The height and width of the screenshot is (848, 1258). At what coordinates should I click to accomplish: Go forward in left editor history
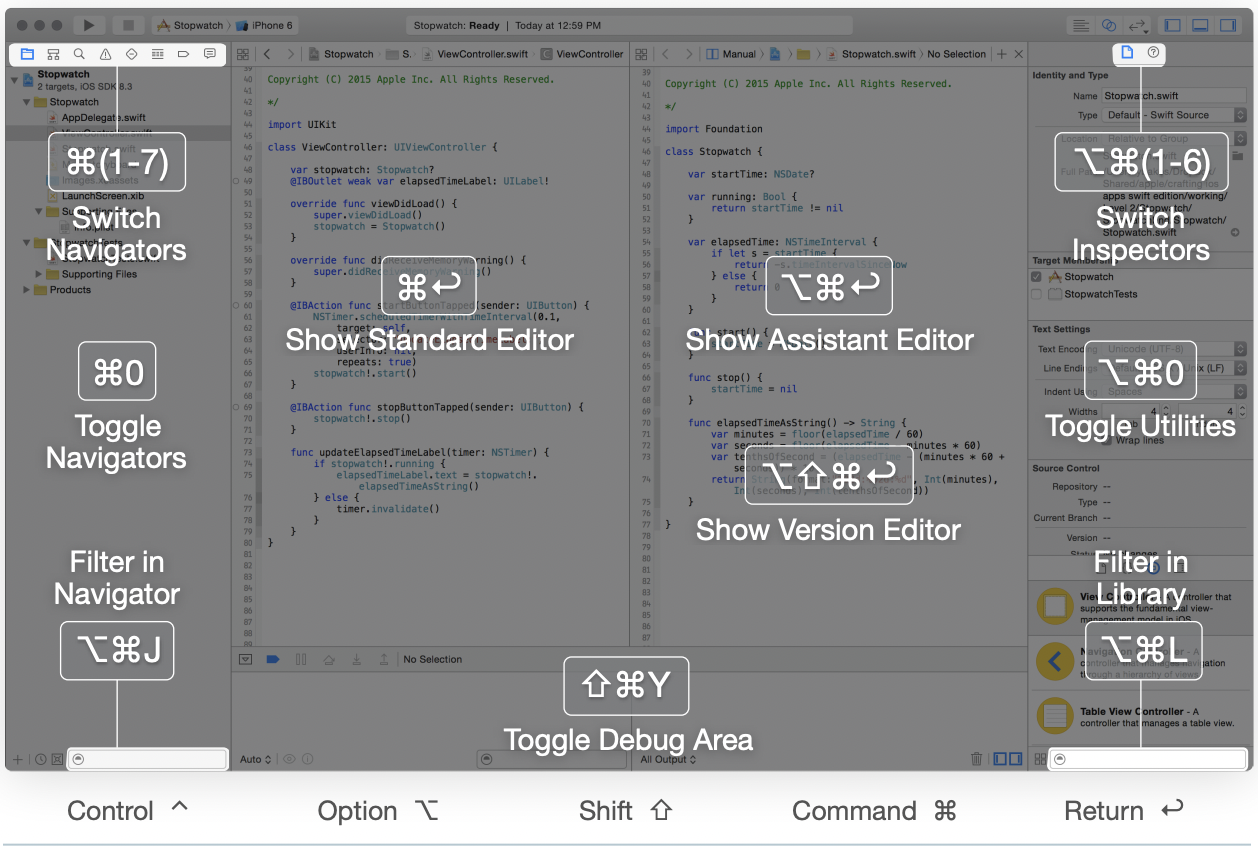click(291, 54)
